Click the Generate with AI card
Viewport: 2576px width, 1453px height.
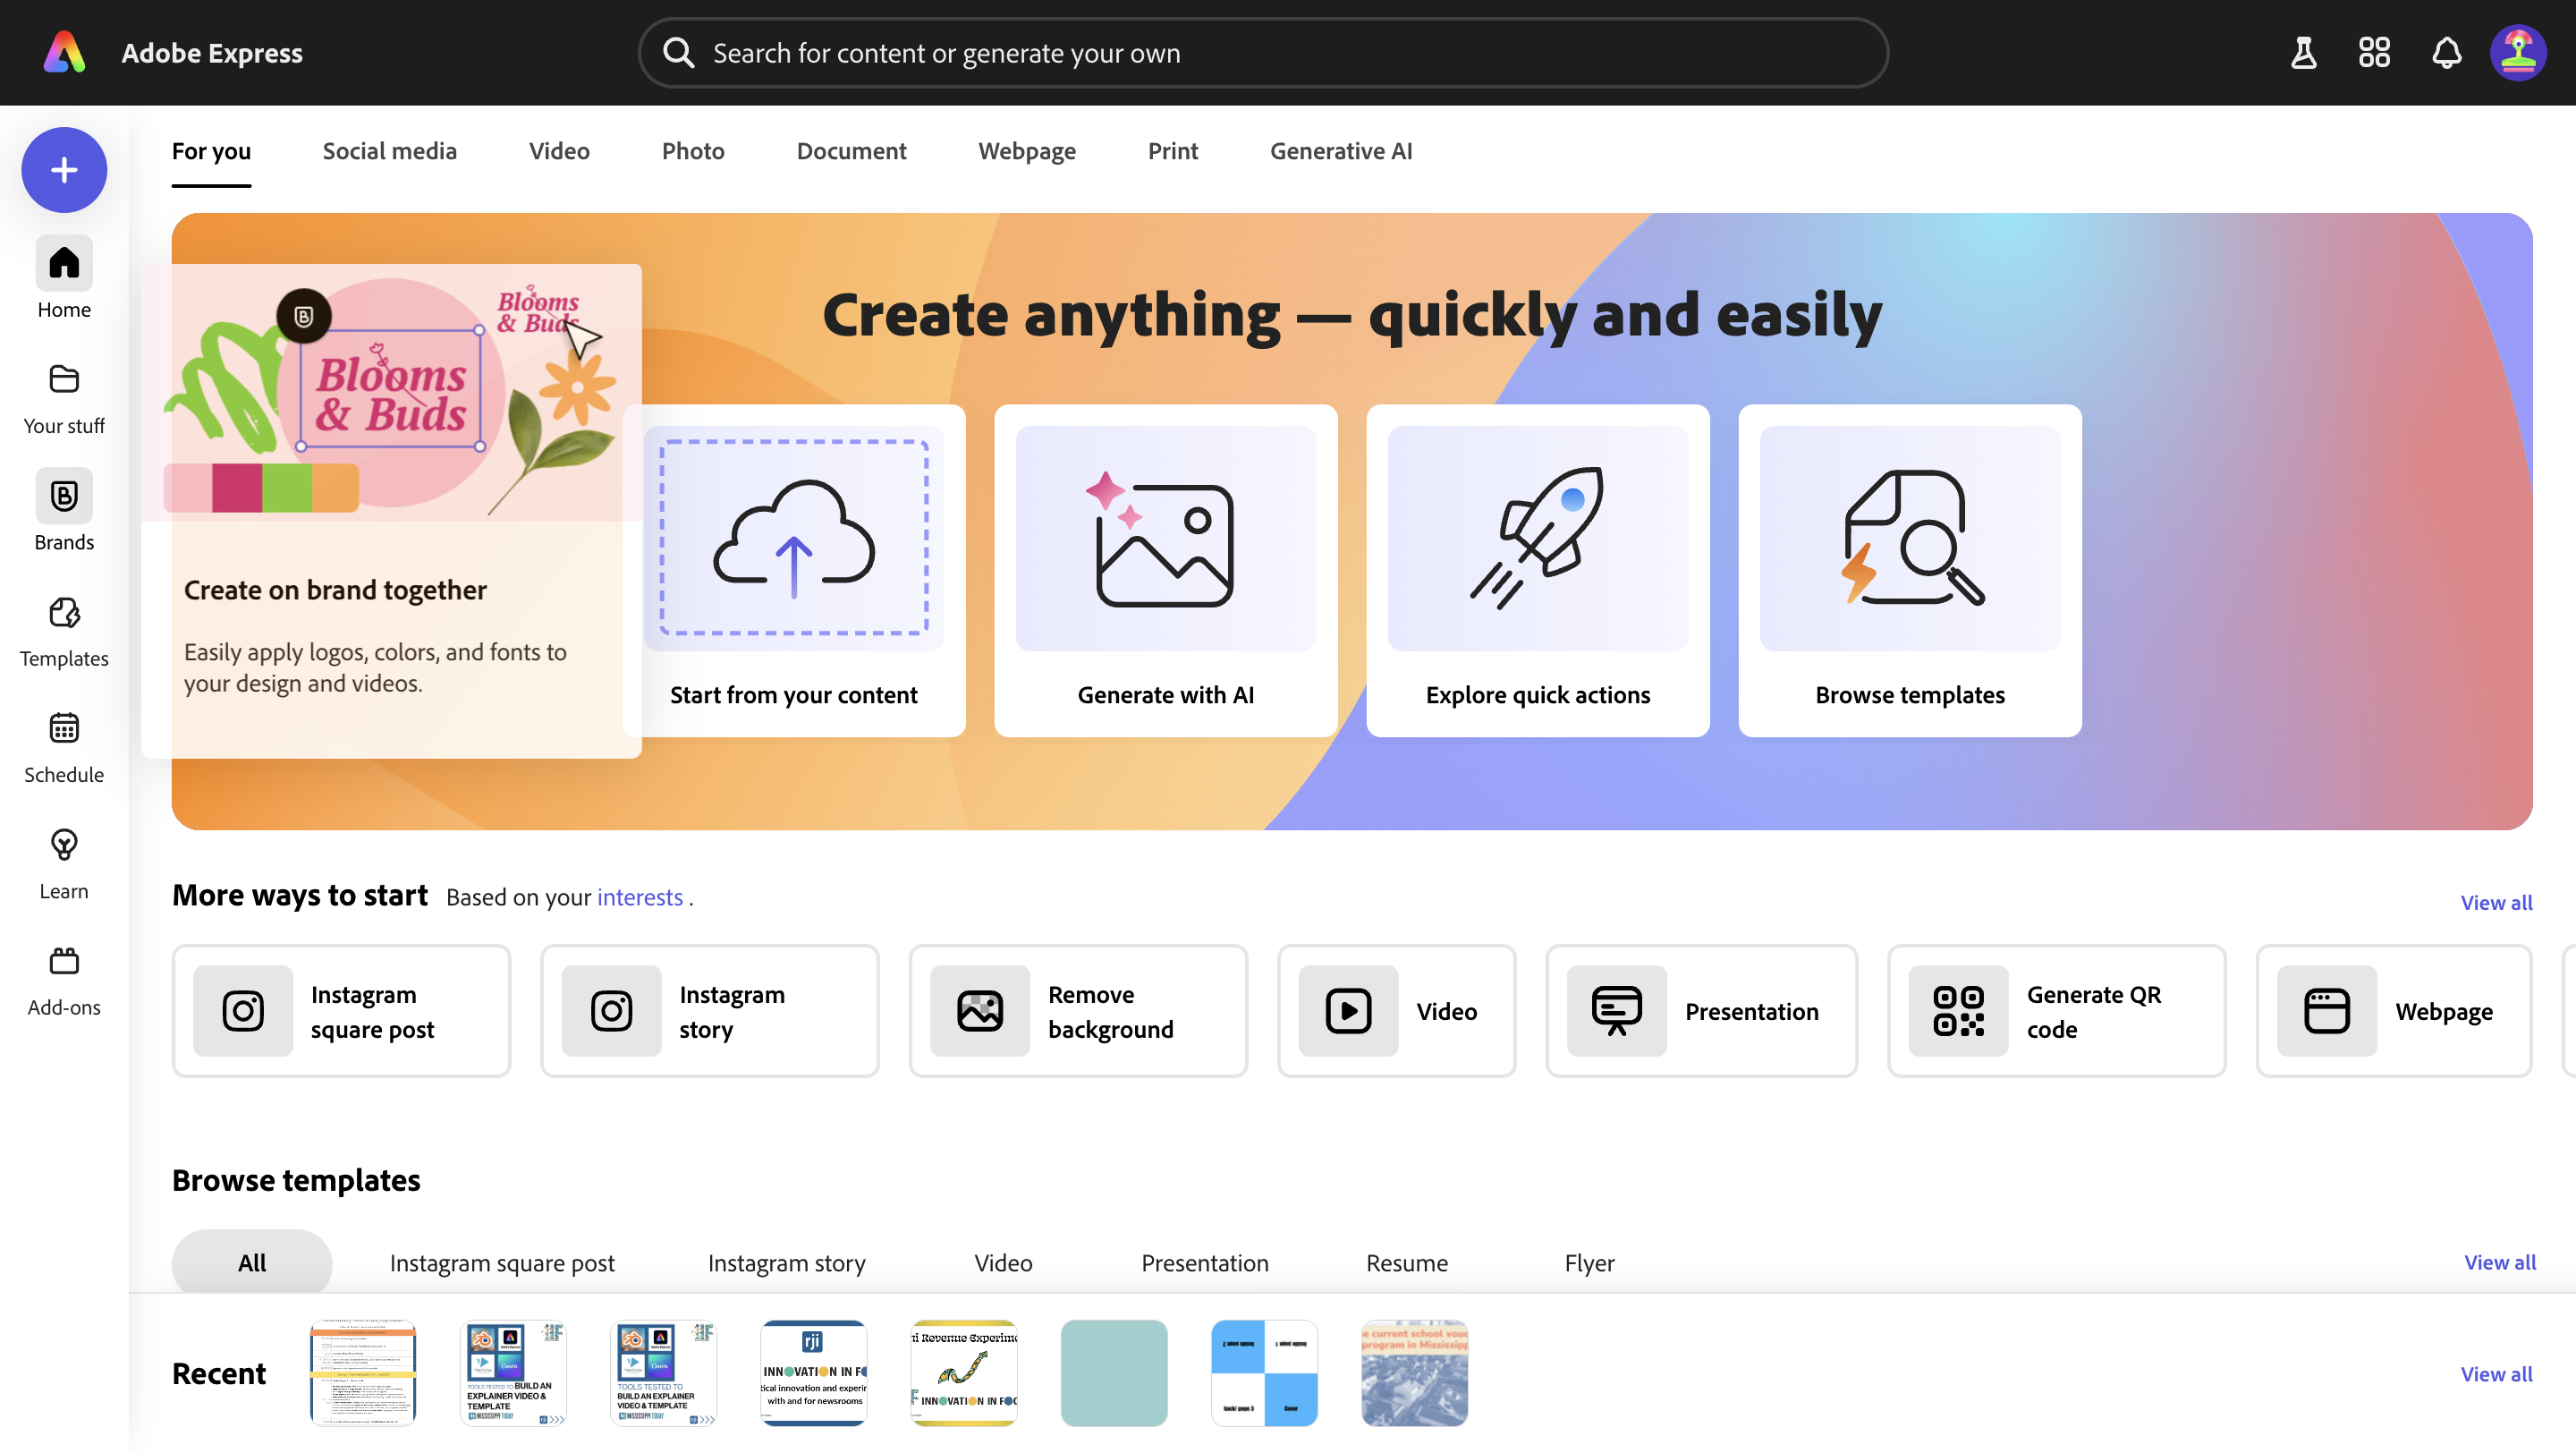[1165, 571]
